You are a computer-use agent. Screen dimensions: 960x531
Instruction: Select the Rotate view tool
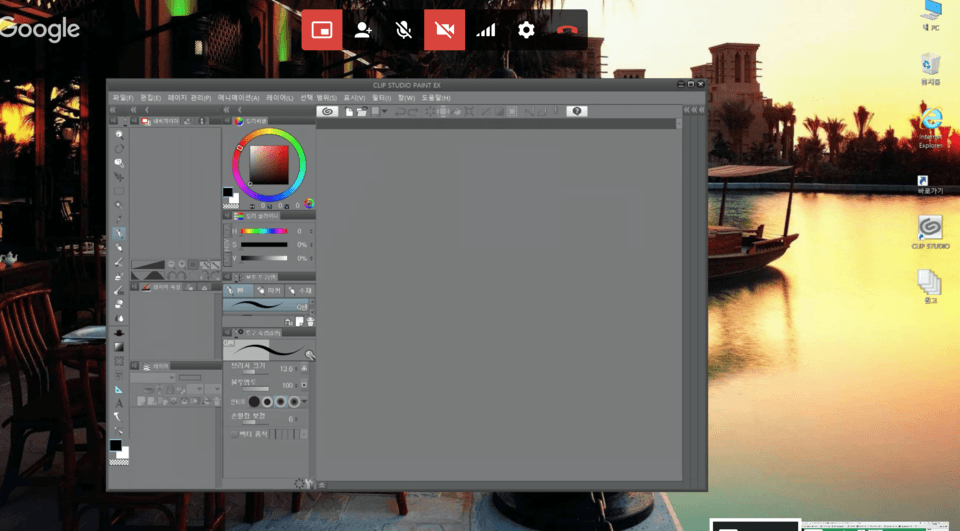click(119, 148)
